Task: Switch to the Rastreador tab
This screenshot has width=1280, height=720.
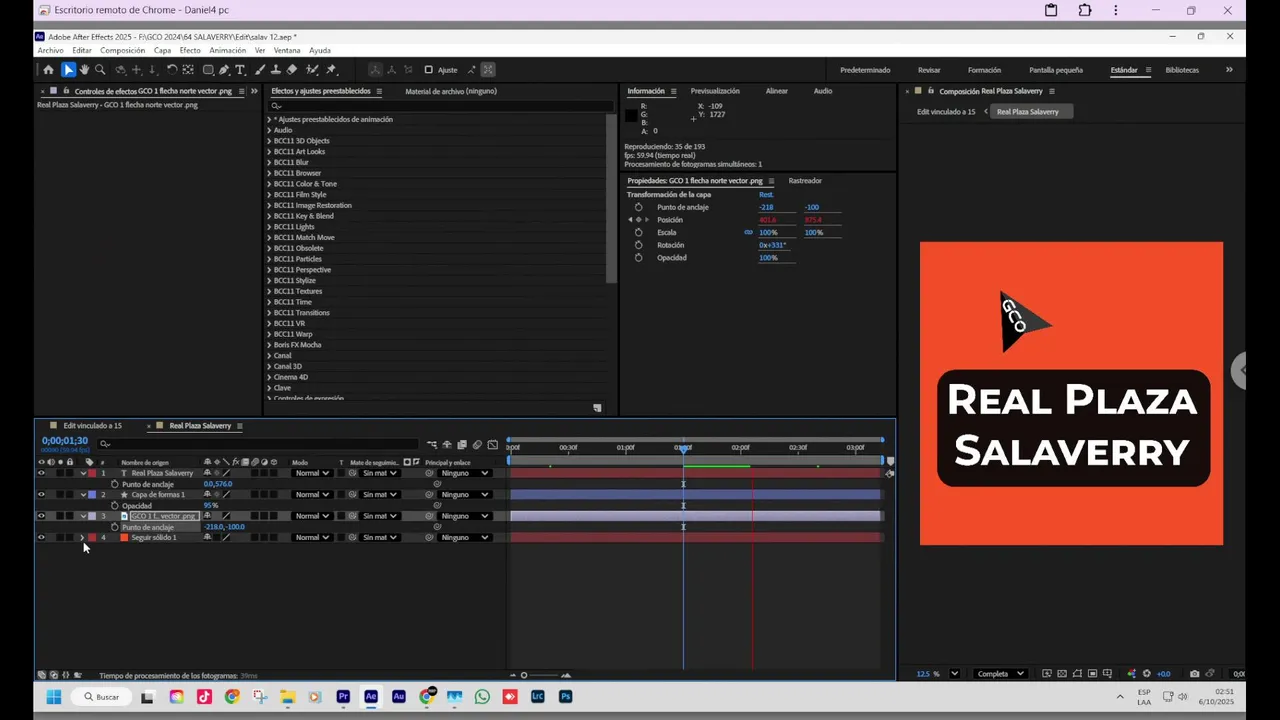Action: pos(805,181)
